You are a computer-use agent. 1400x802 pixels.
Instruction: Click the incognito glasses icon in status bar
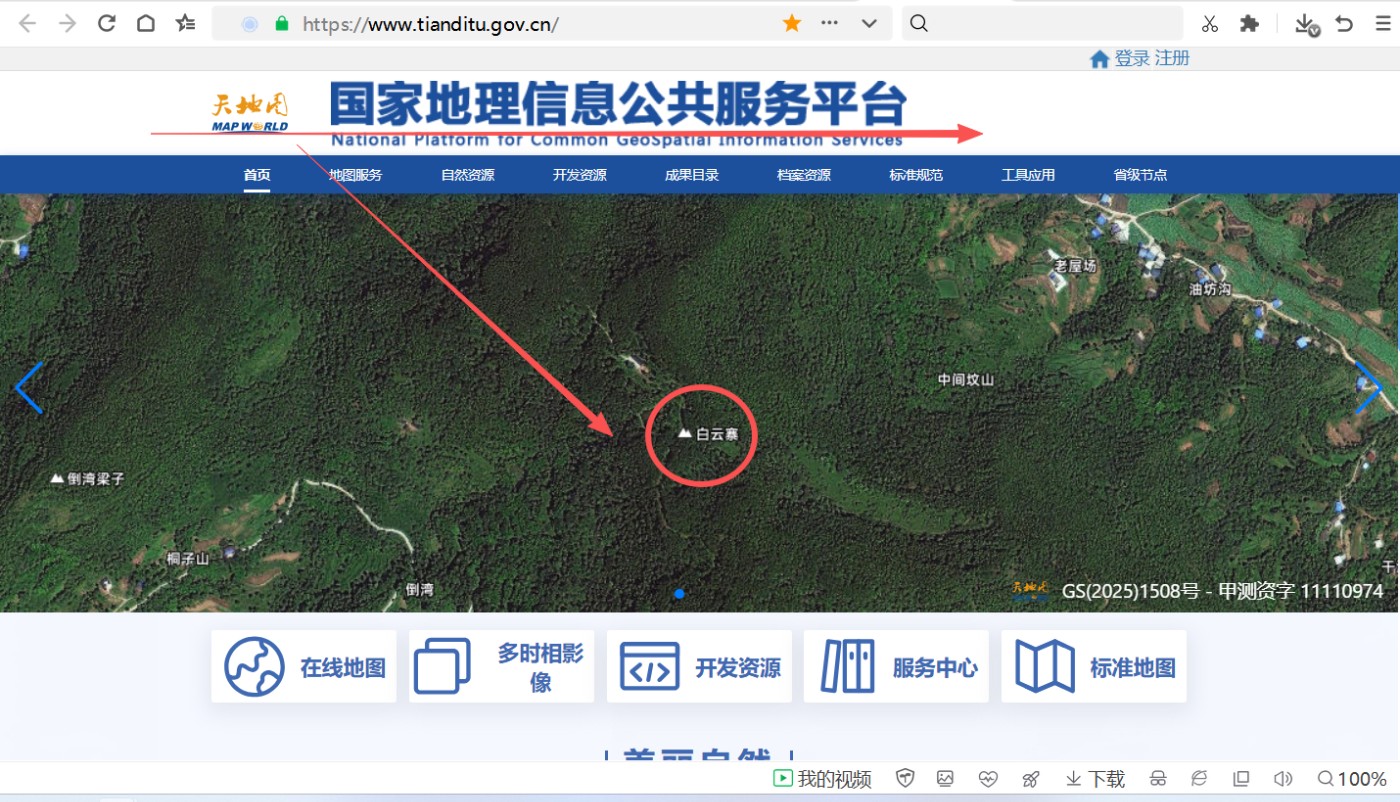click(1158, 779)
